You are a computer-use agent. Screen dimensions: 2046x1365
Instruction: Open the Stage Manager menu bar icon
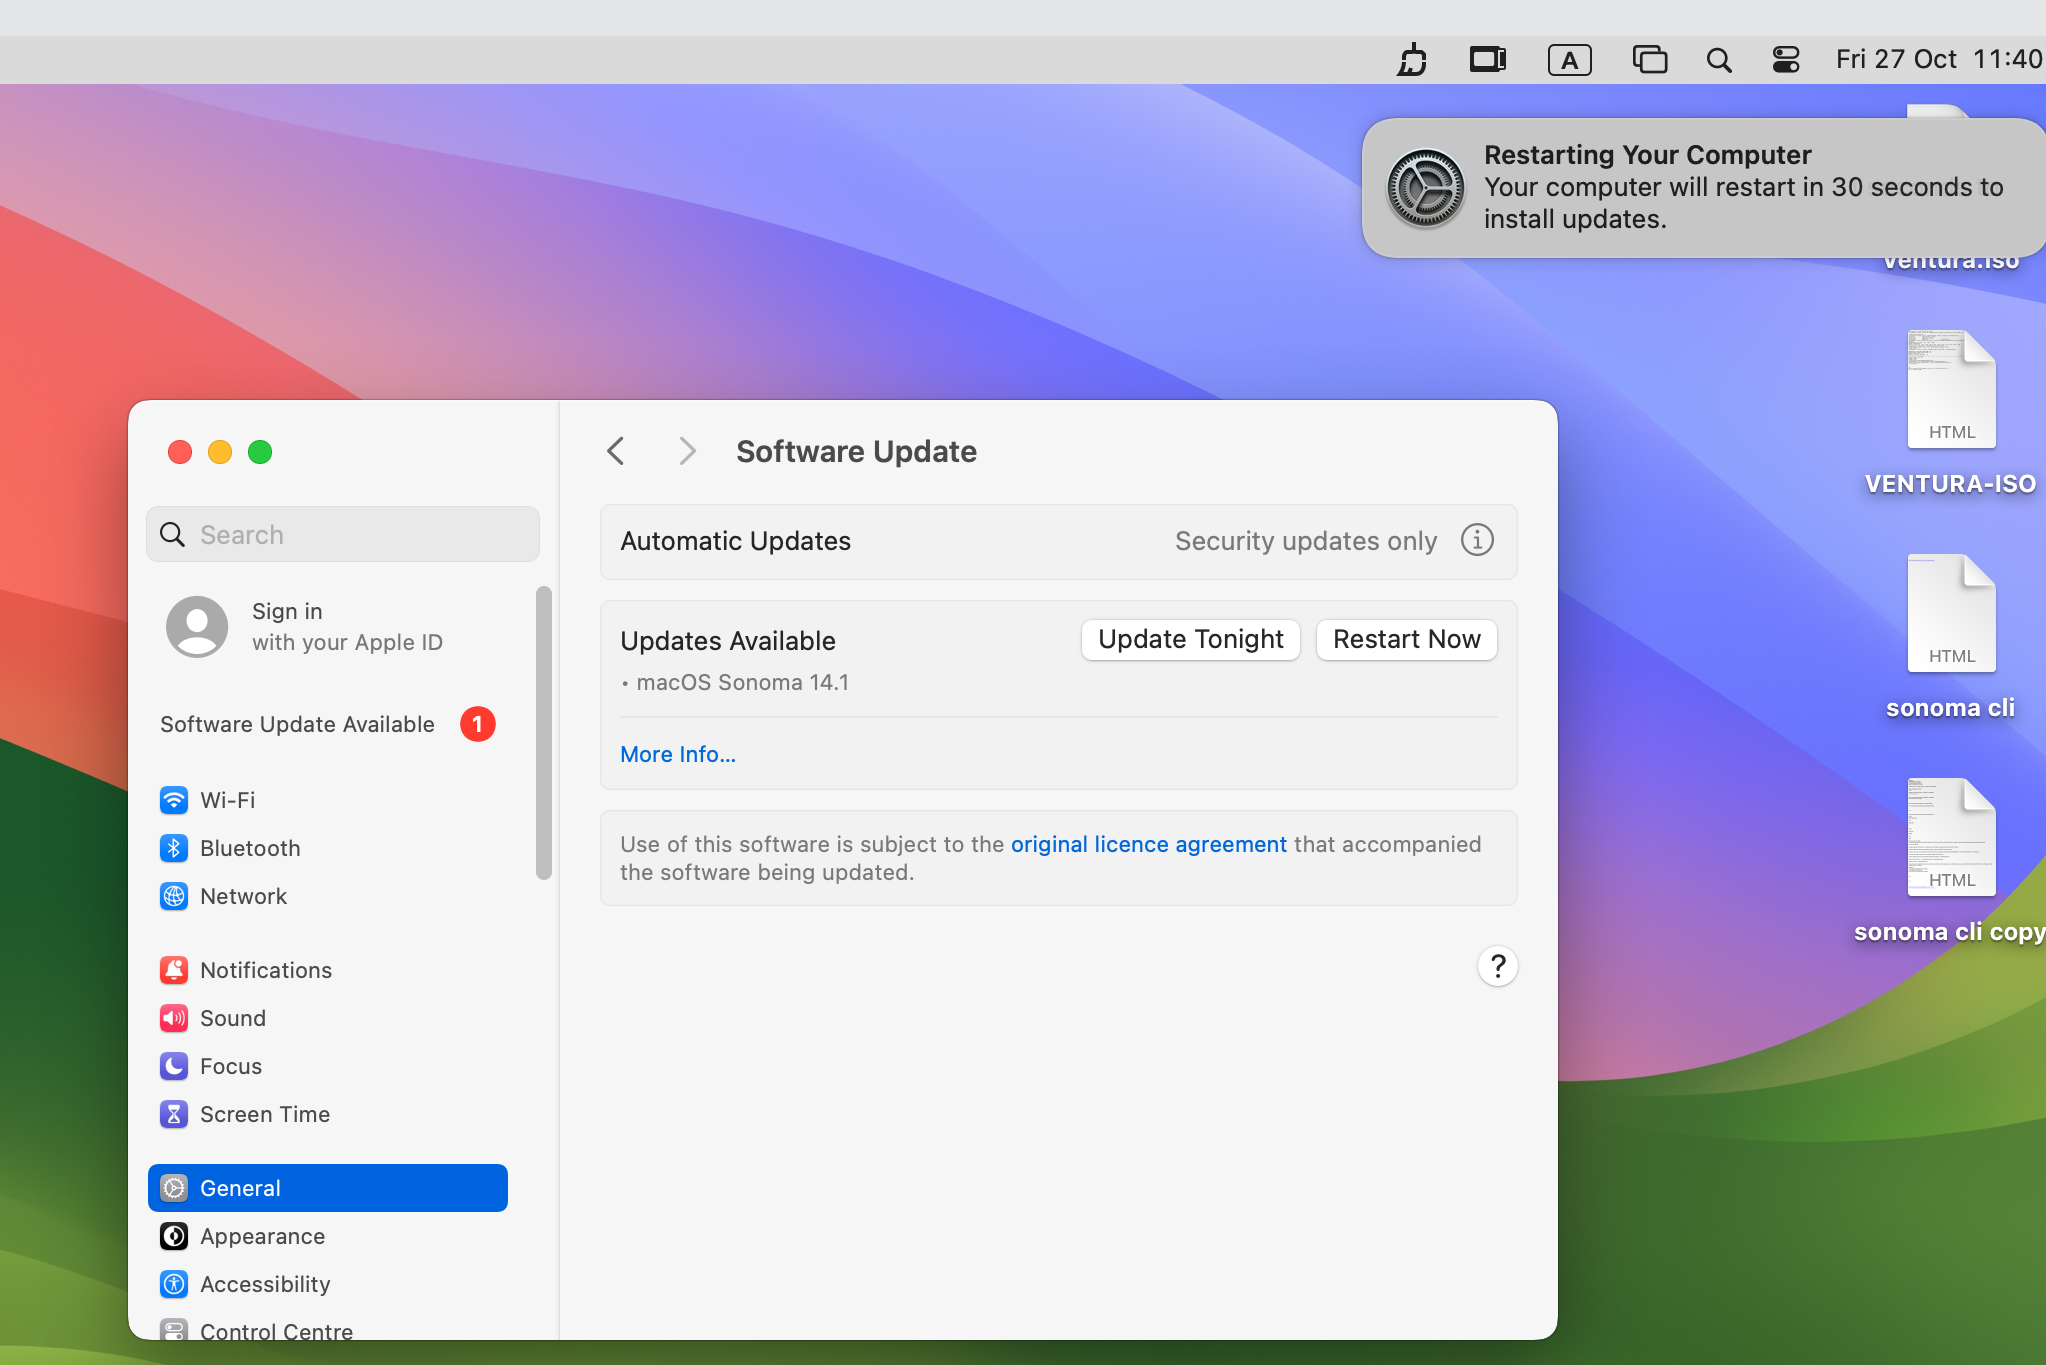point(1650,60)
